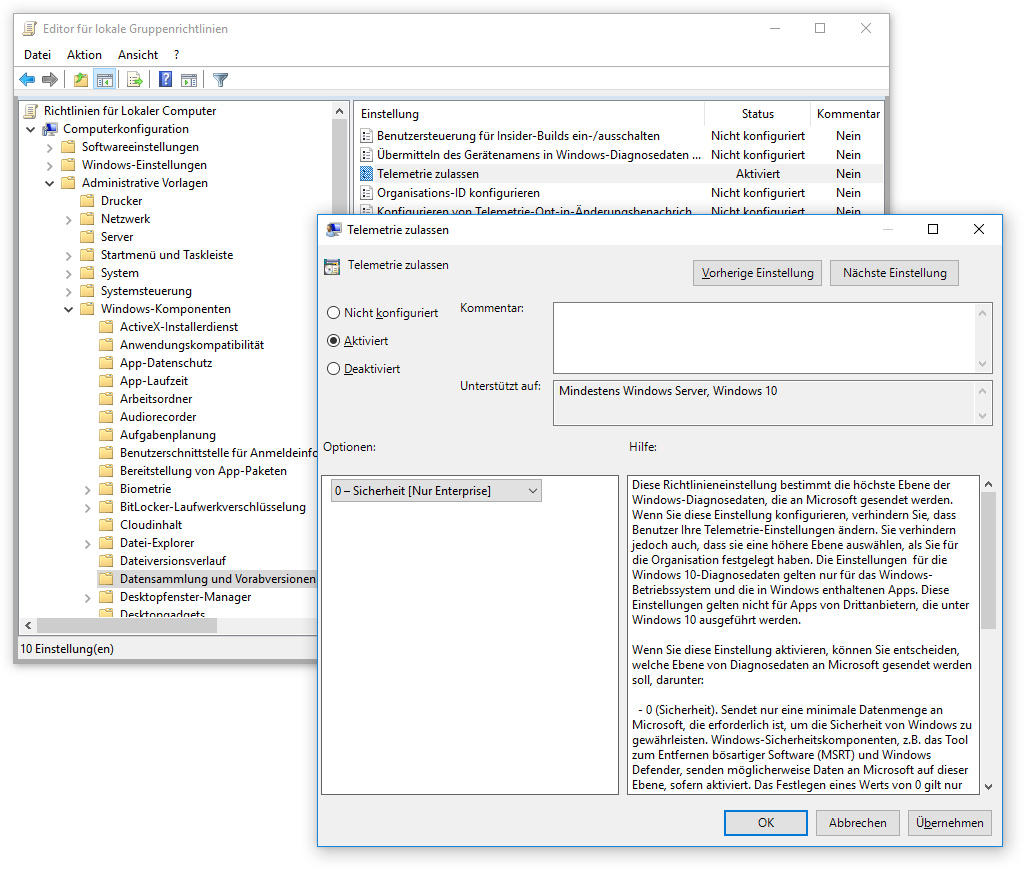Open the Aktion menu
Viewport: 1024px width, 869px height.
coord(84,55)
